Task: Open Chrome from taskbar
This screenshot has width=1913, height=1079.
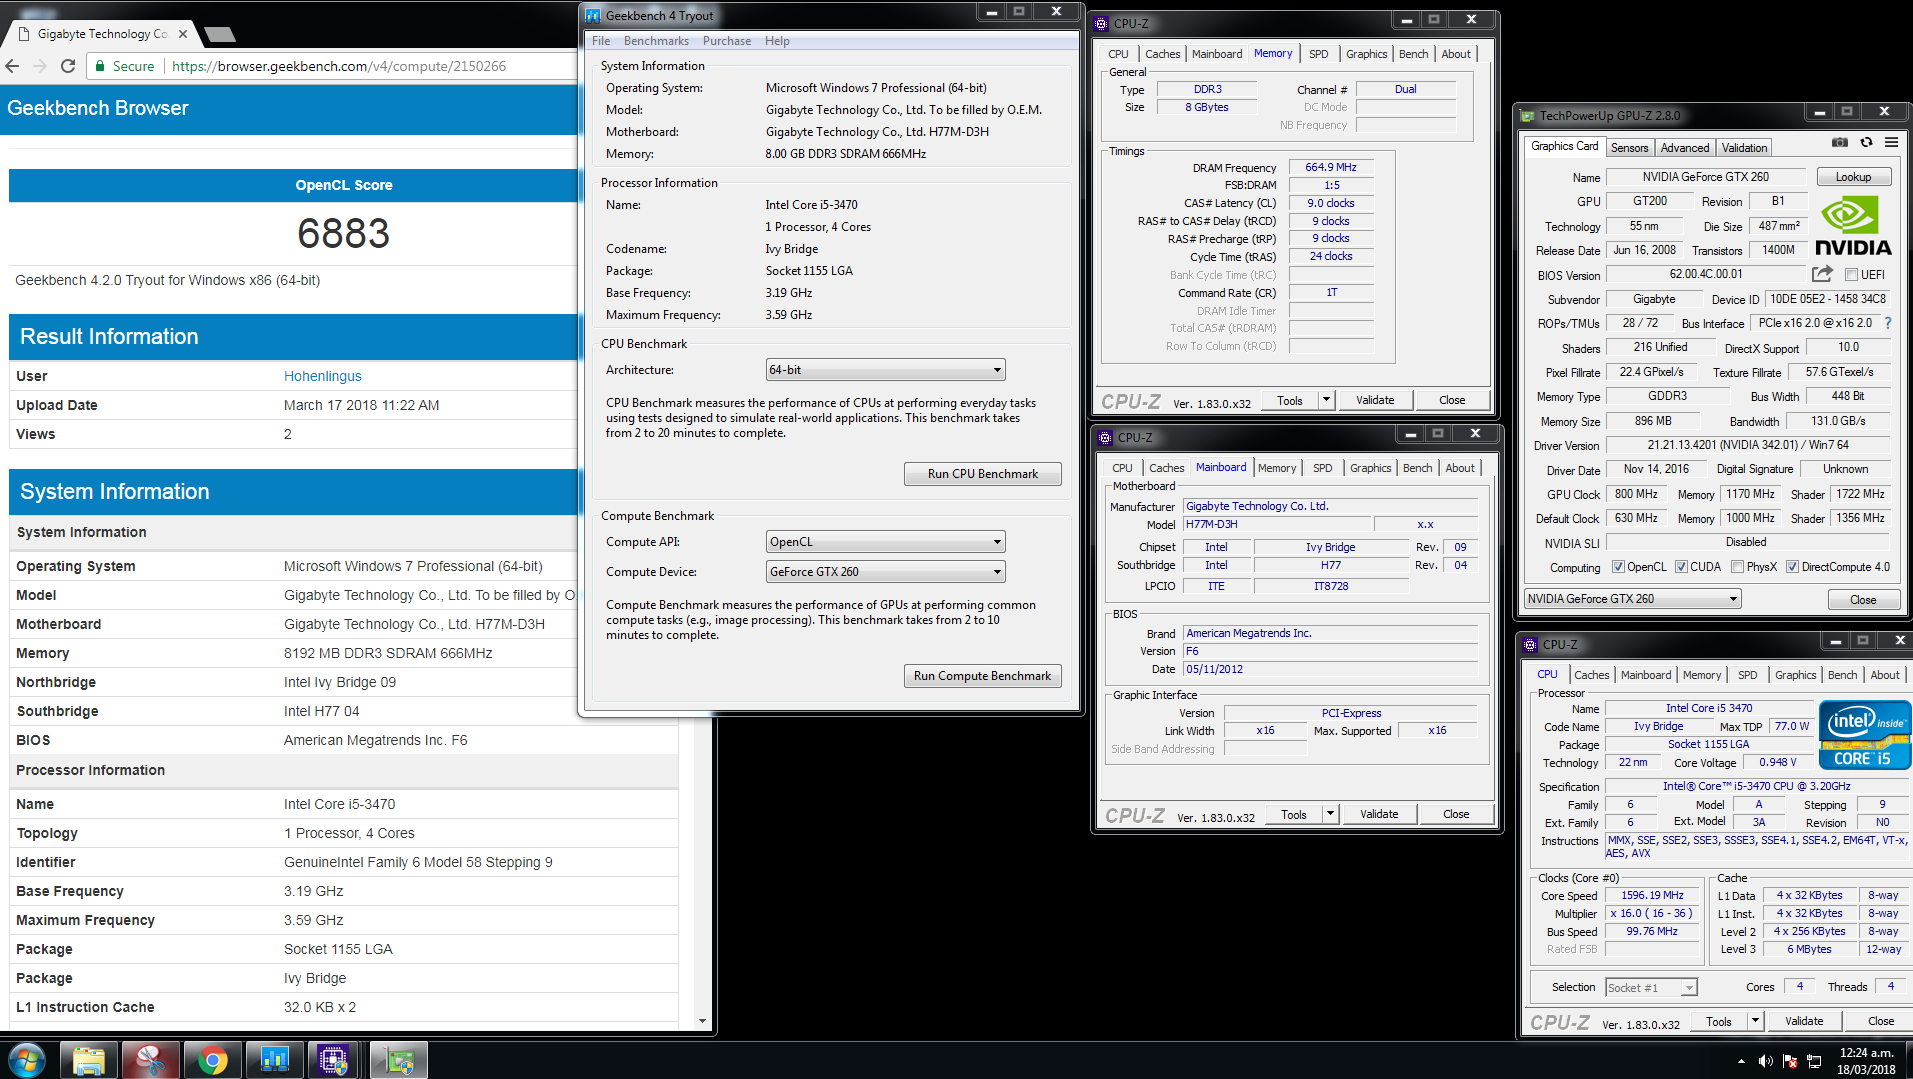Action: (x=212, y=1060)
